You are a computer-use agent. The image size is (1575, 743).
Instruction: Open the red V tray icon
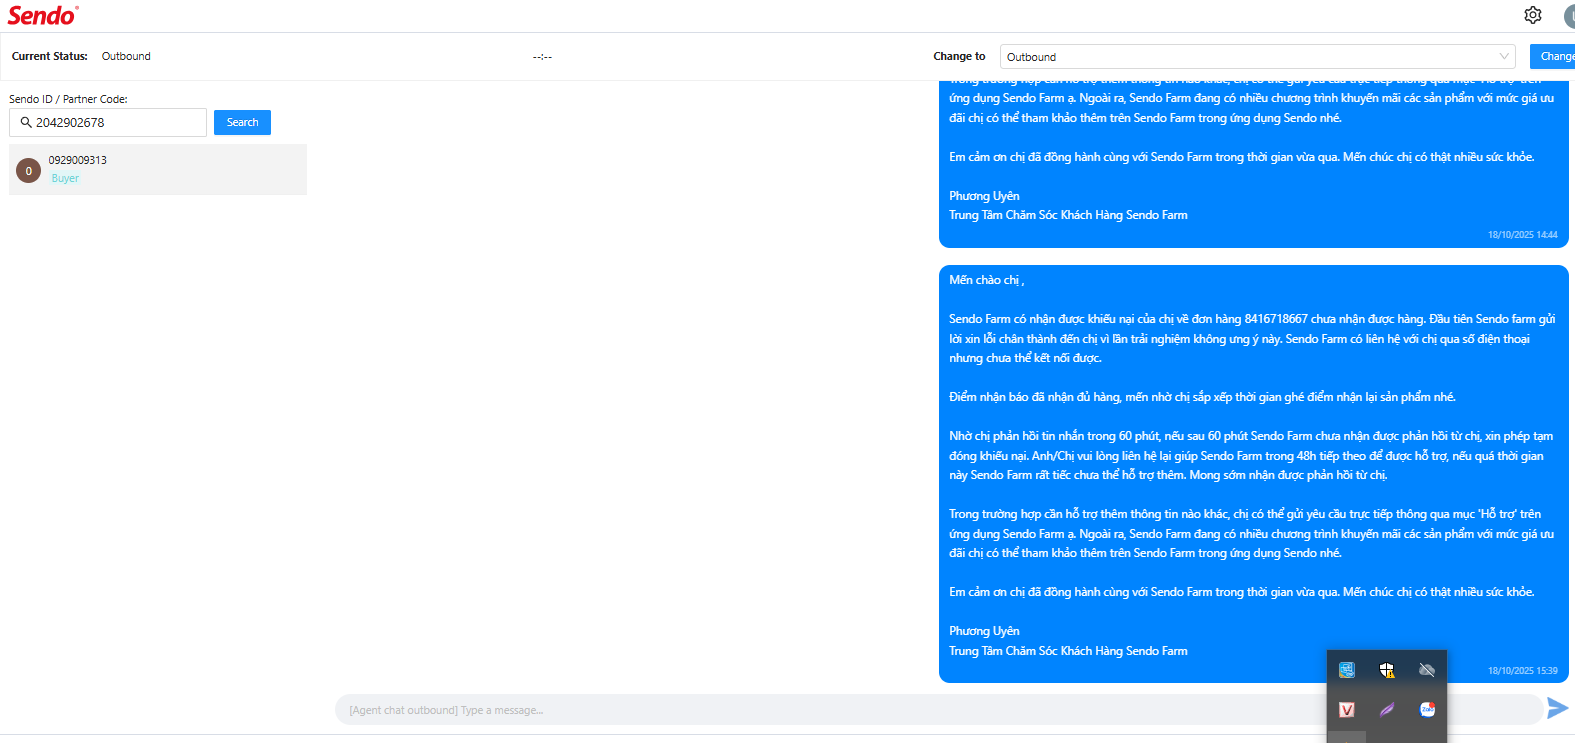(x=1347, y=710)
